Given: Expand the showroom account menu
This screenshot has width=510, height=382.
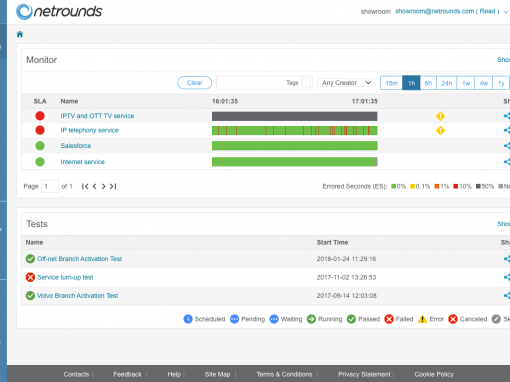Looking at the screenshot, I should coord(506,12).
